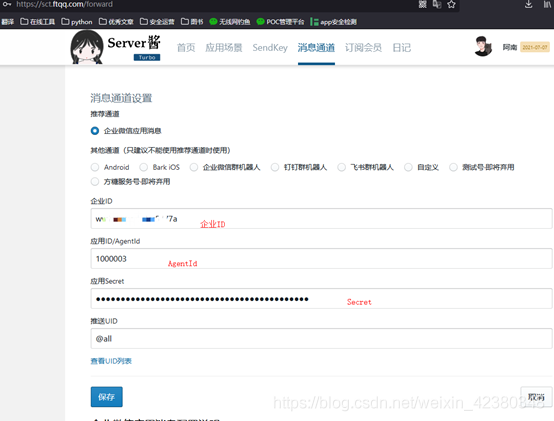
Task: Open the app安全检测 bookmark
Action: pos(334,22)
